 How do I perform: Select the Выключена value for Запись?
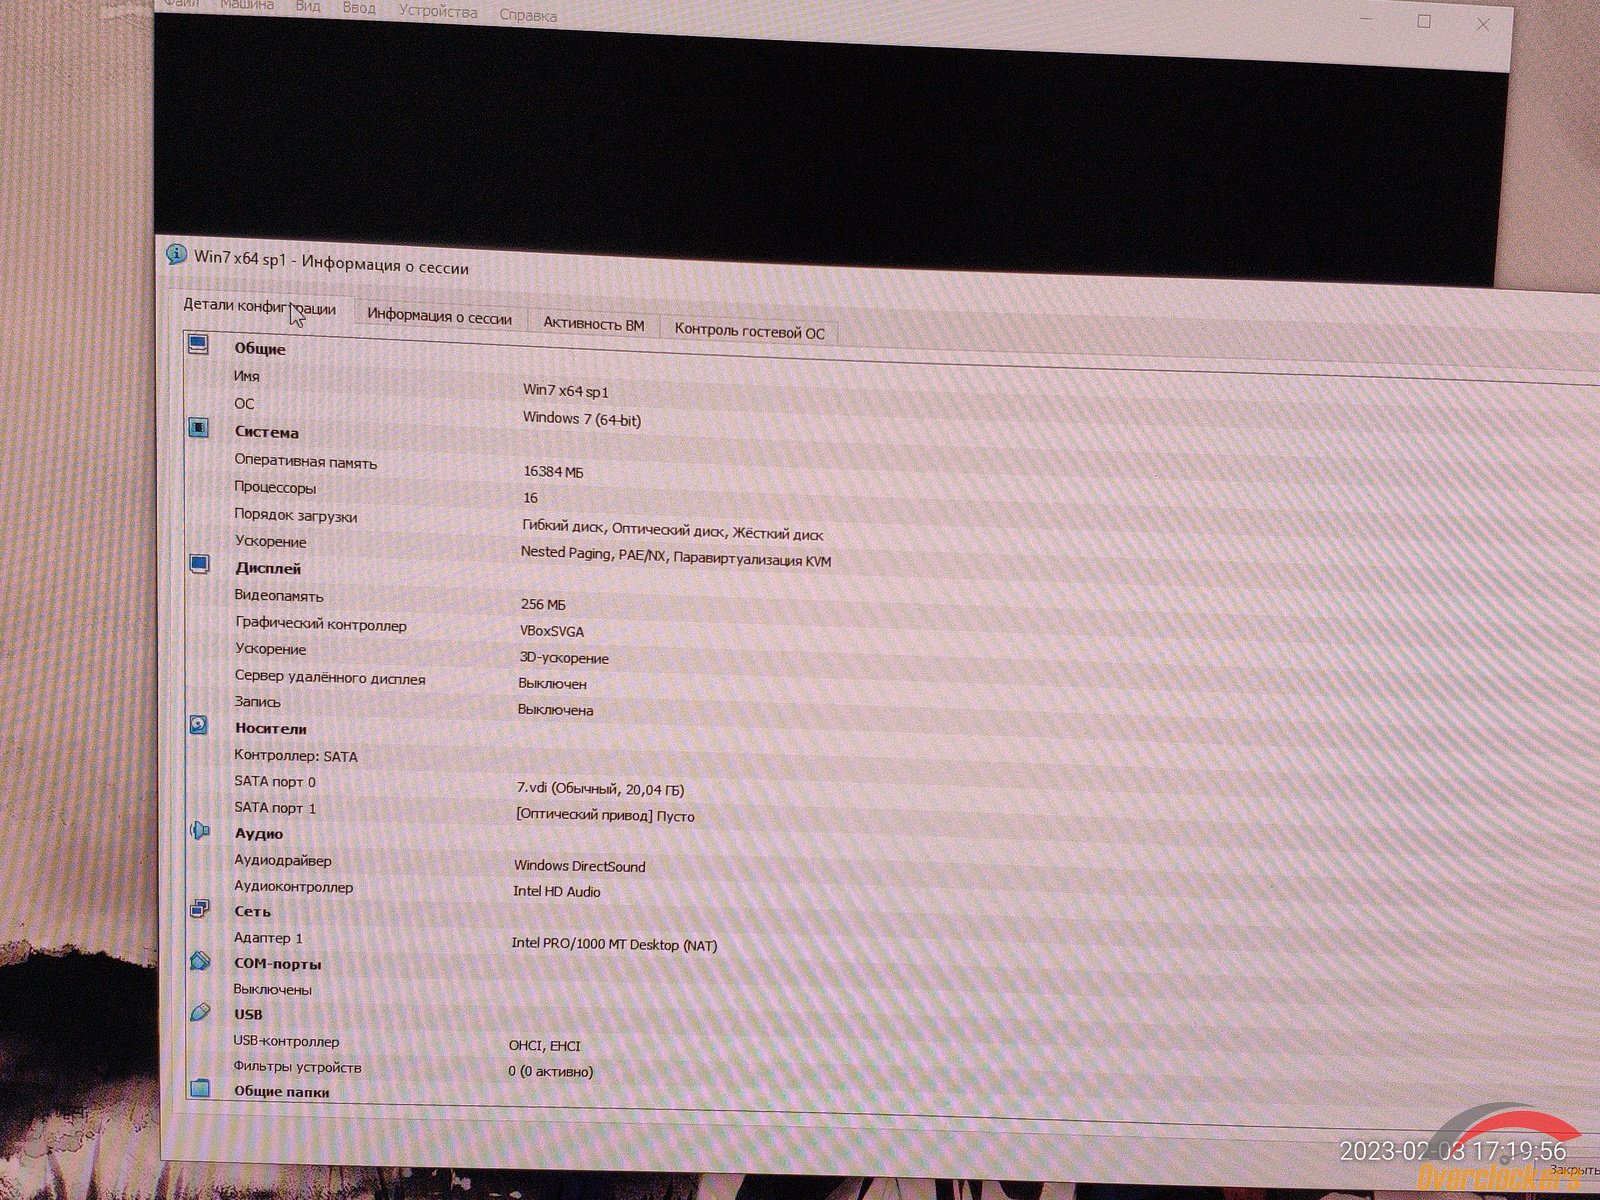(x=556, y=710)
